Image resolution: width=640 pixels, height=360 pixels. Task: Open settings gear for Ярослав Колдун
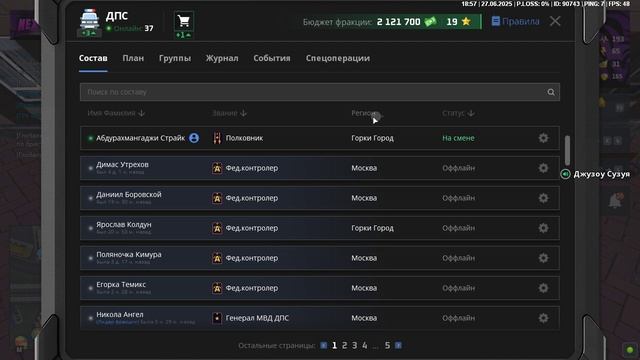click(x=543, y=228)
